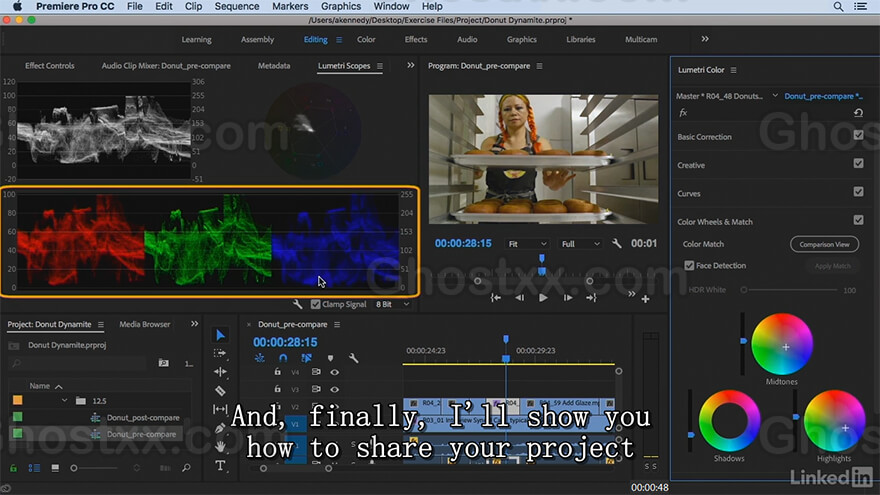Click the Highlights color wheel
Viewport: 880px width, 495px height.
click(834, 420)
